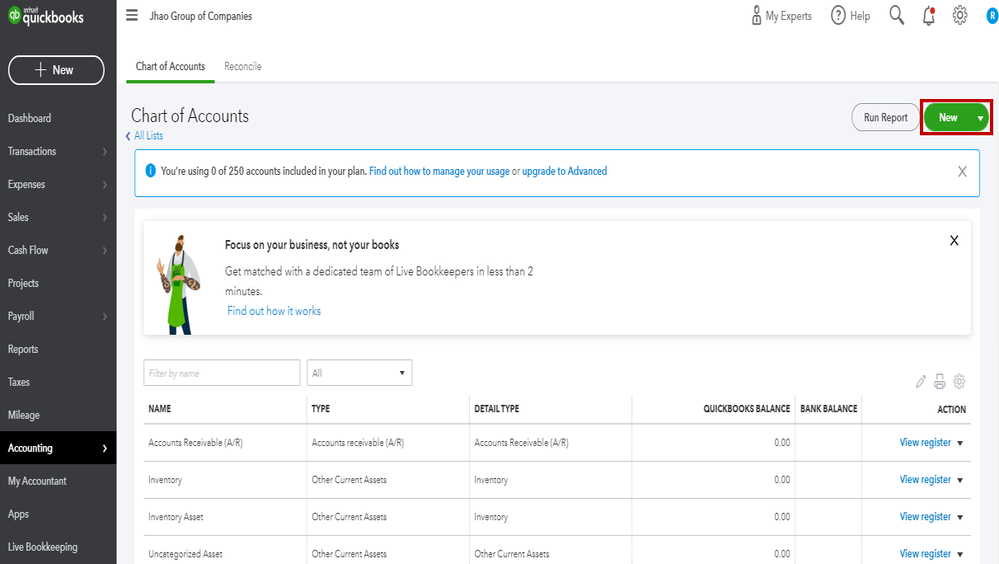
Task: Click the info icon in usage banner
Action: [x=150, y=171]
